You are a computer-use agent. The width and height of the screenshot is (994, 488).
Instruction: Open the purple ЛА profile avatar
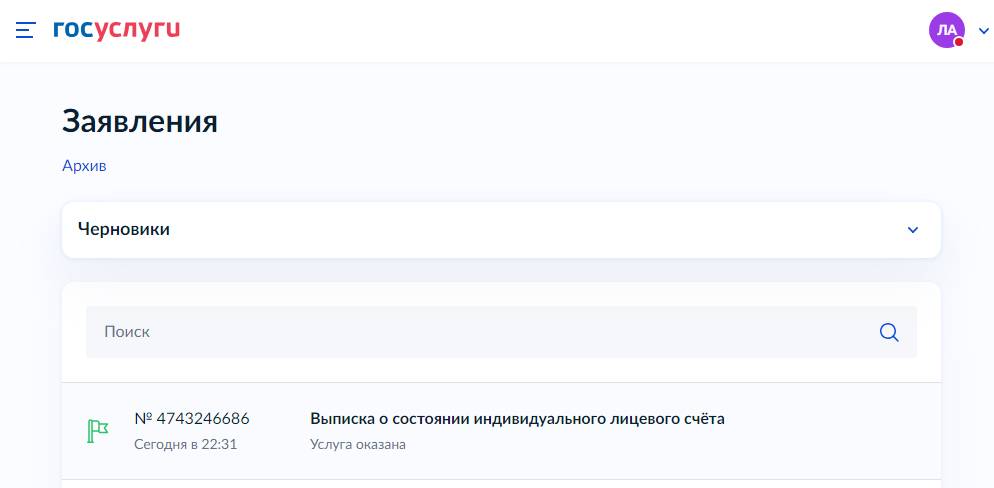tap(946, 30)
